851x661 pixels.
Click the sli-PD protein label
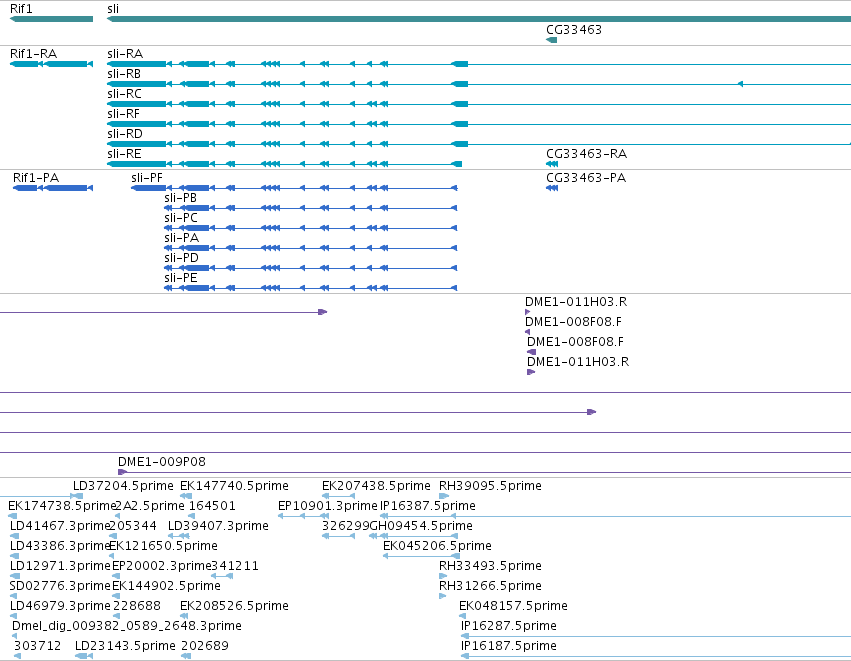pyautogui.click(x=181, y=258)
